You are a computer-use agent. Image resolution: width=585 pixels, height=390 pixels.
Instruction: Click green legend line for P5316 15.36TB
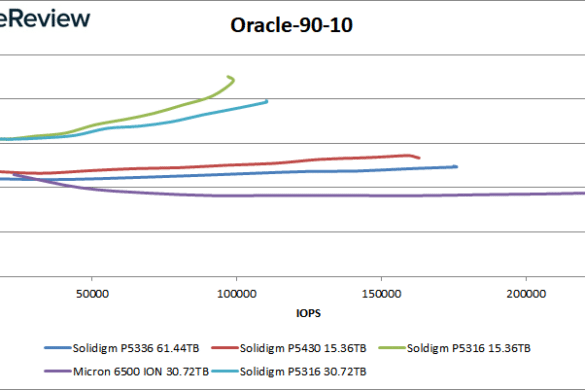(392, 348)
